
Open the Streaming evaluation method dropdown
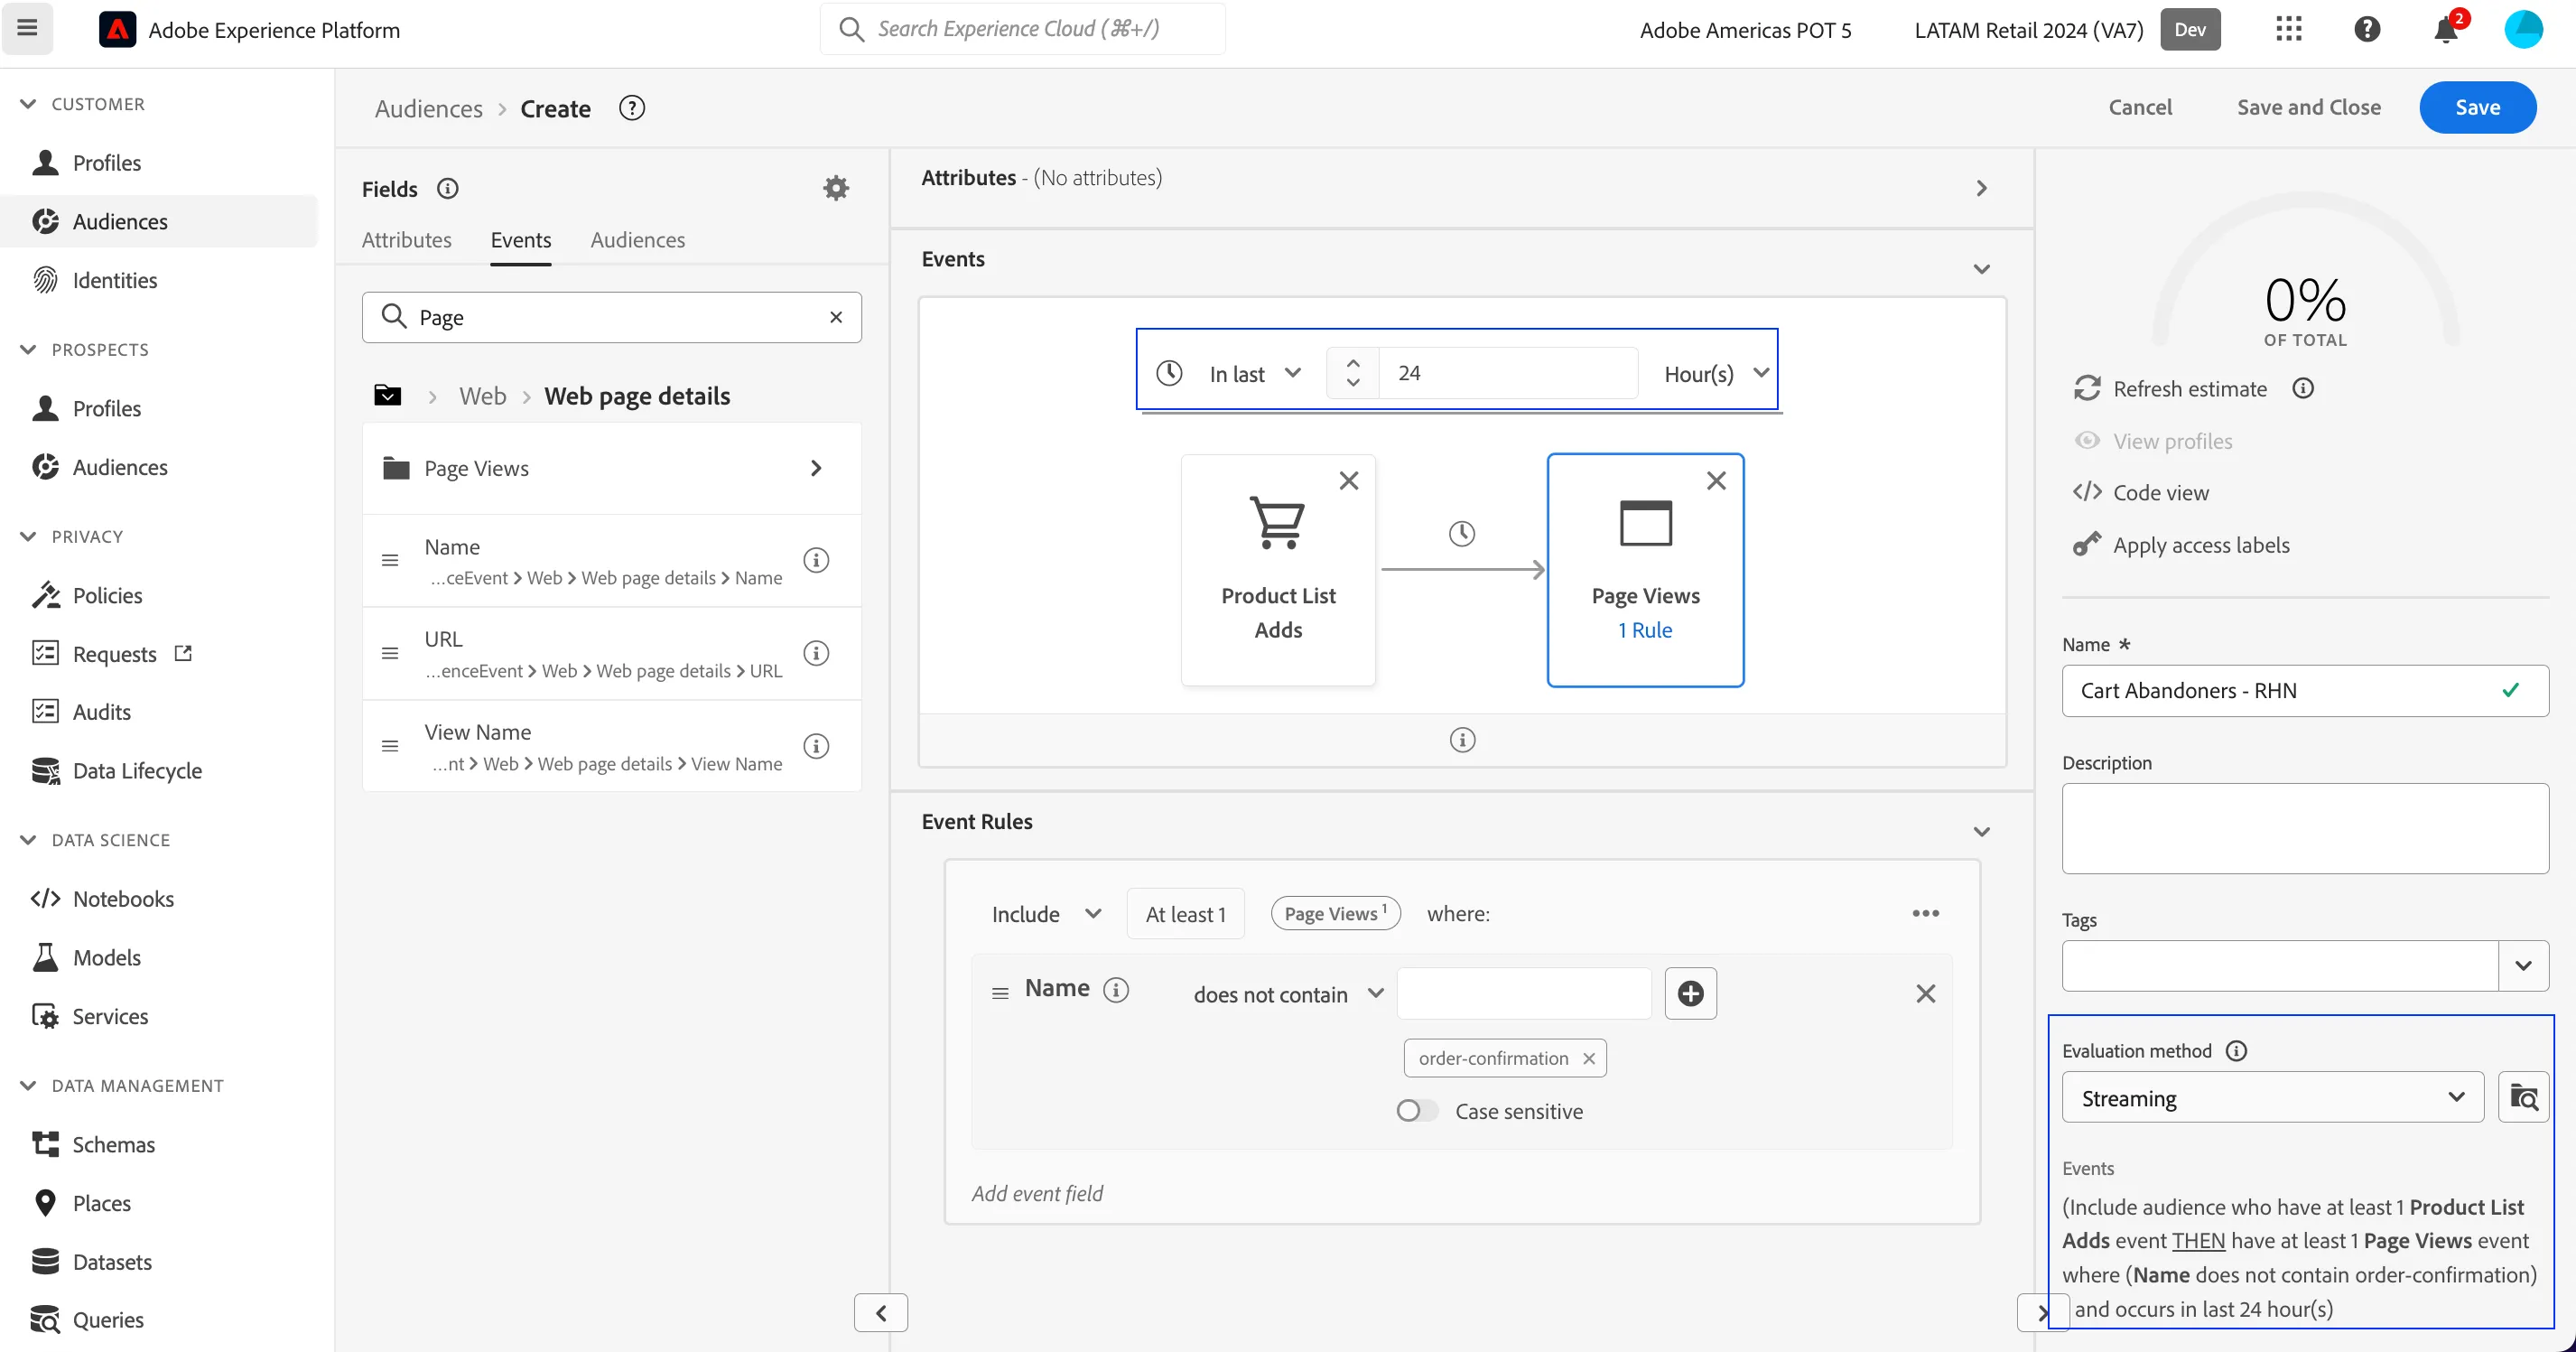pyautogui.click(x=2272, y=1097)
